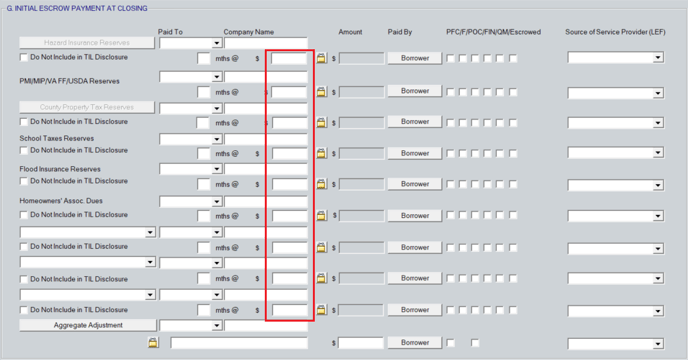Check Do Not Include in TIL Disclosure under School Taxes Reserves
The width and height of the screenshot is (688, 360).
click(24, 150)
